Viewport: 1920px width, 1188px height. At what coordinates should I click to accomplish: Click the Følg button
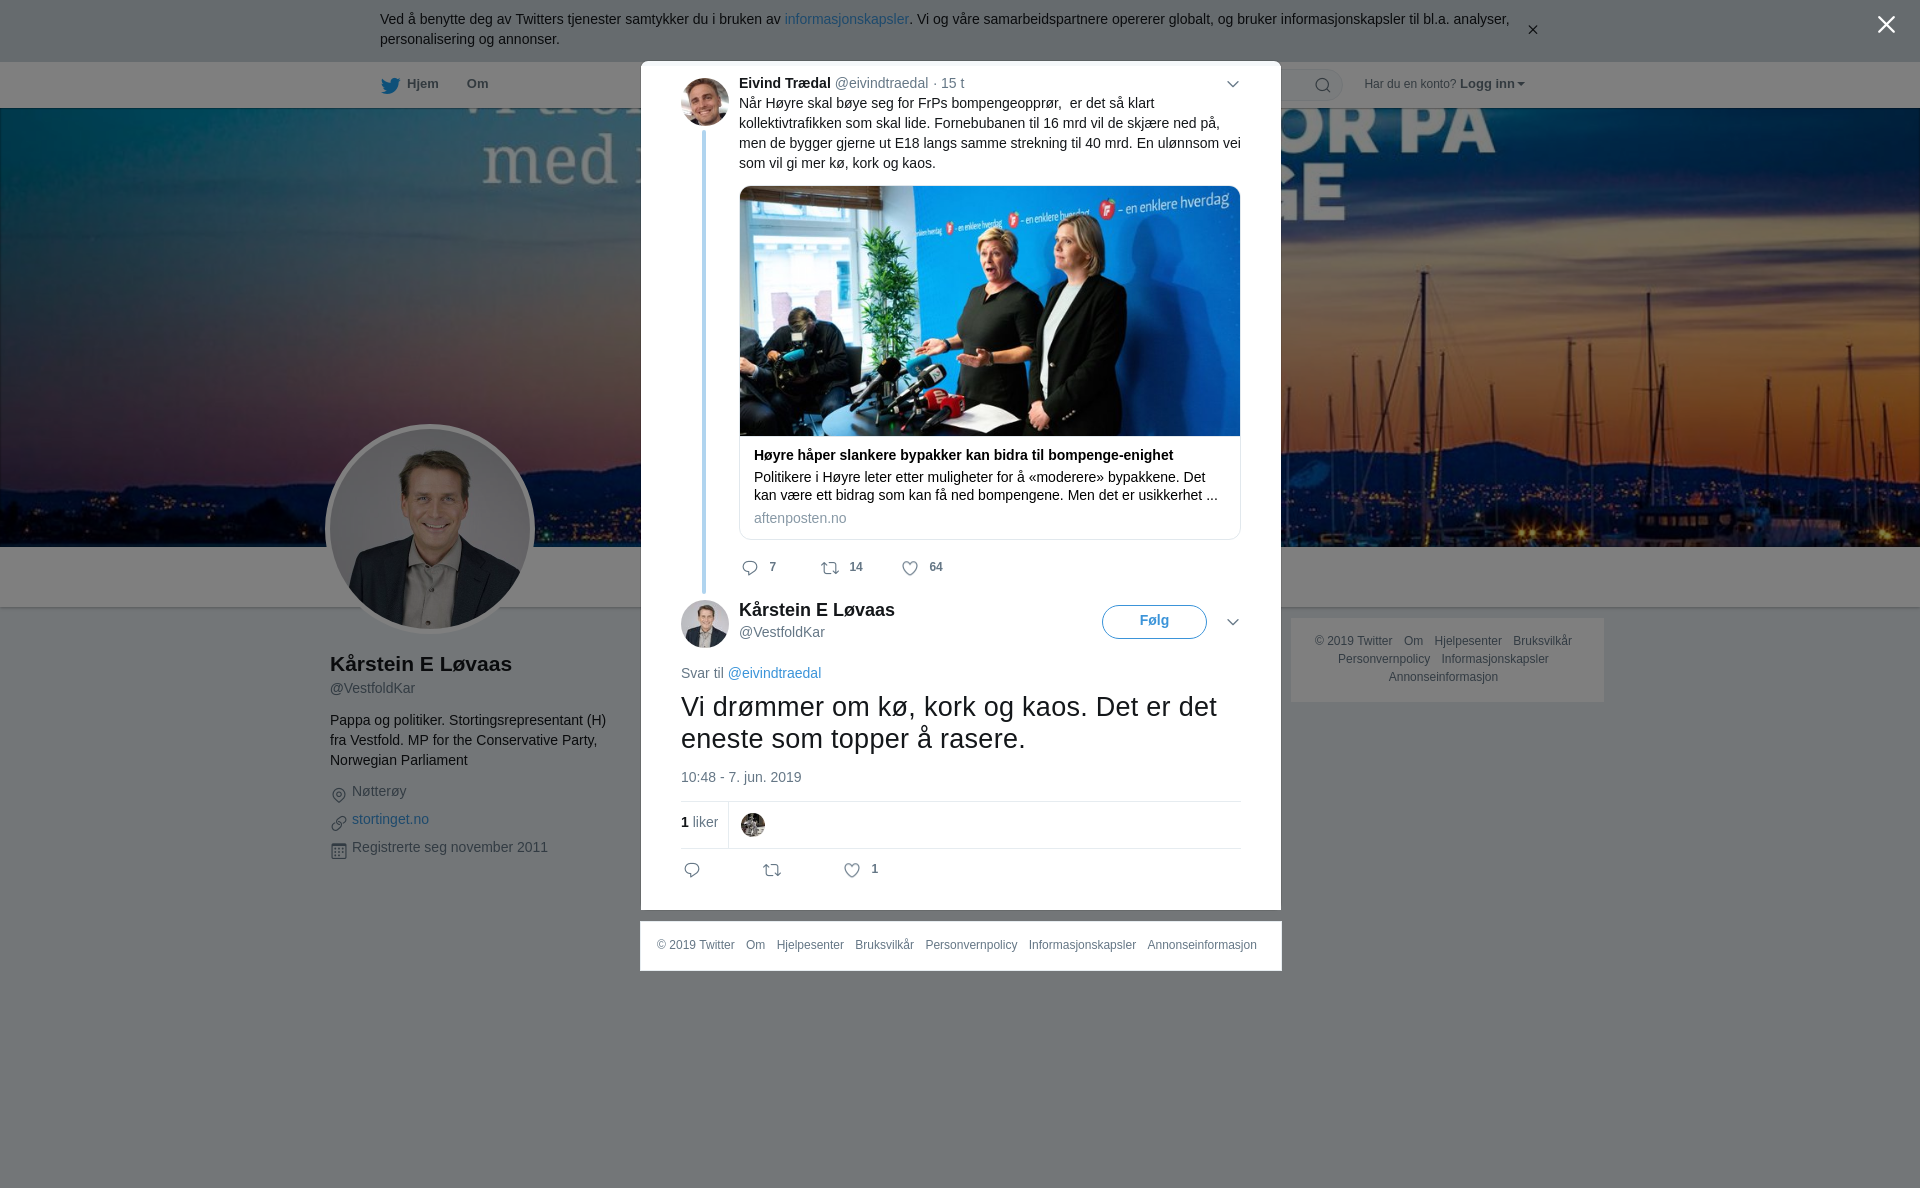[x=1154, y=621]
